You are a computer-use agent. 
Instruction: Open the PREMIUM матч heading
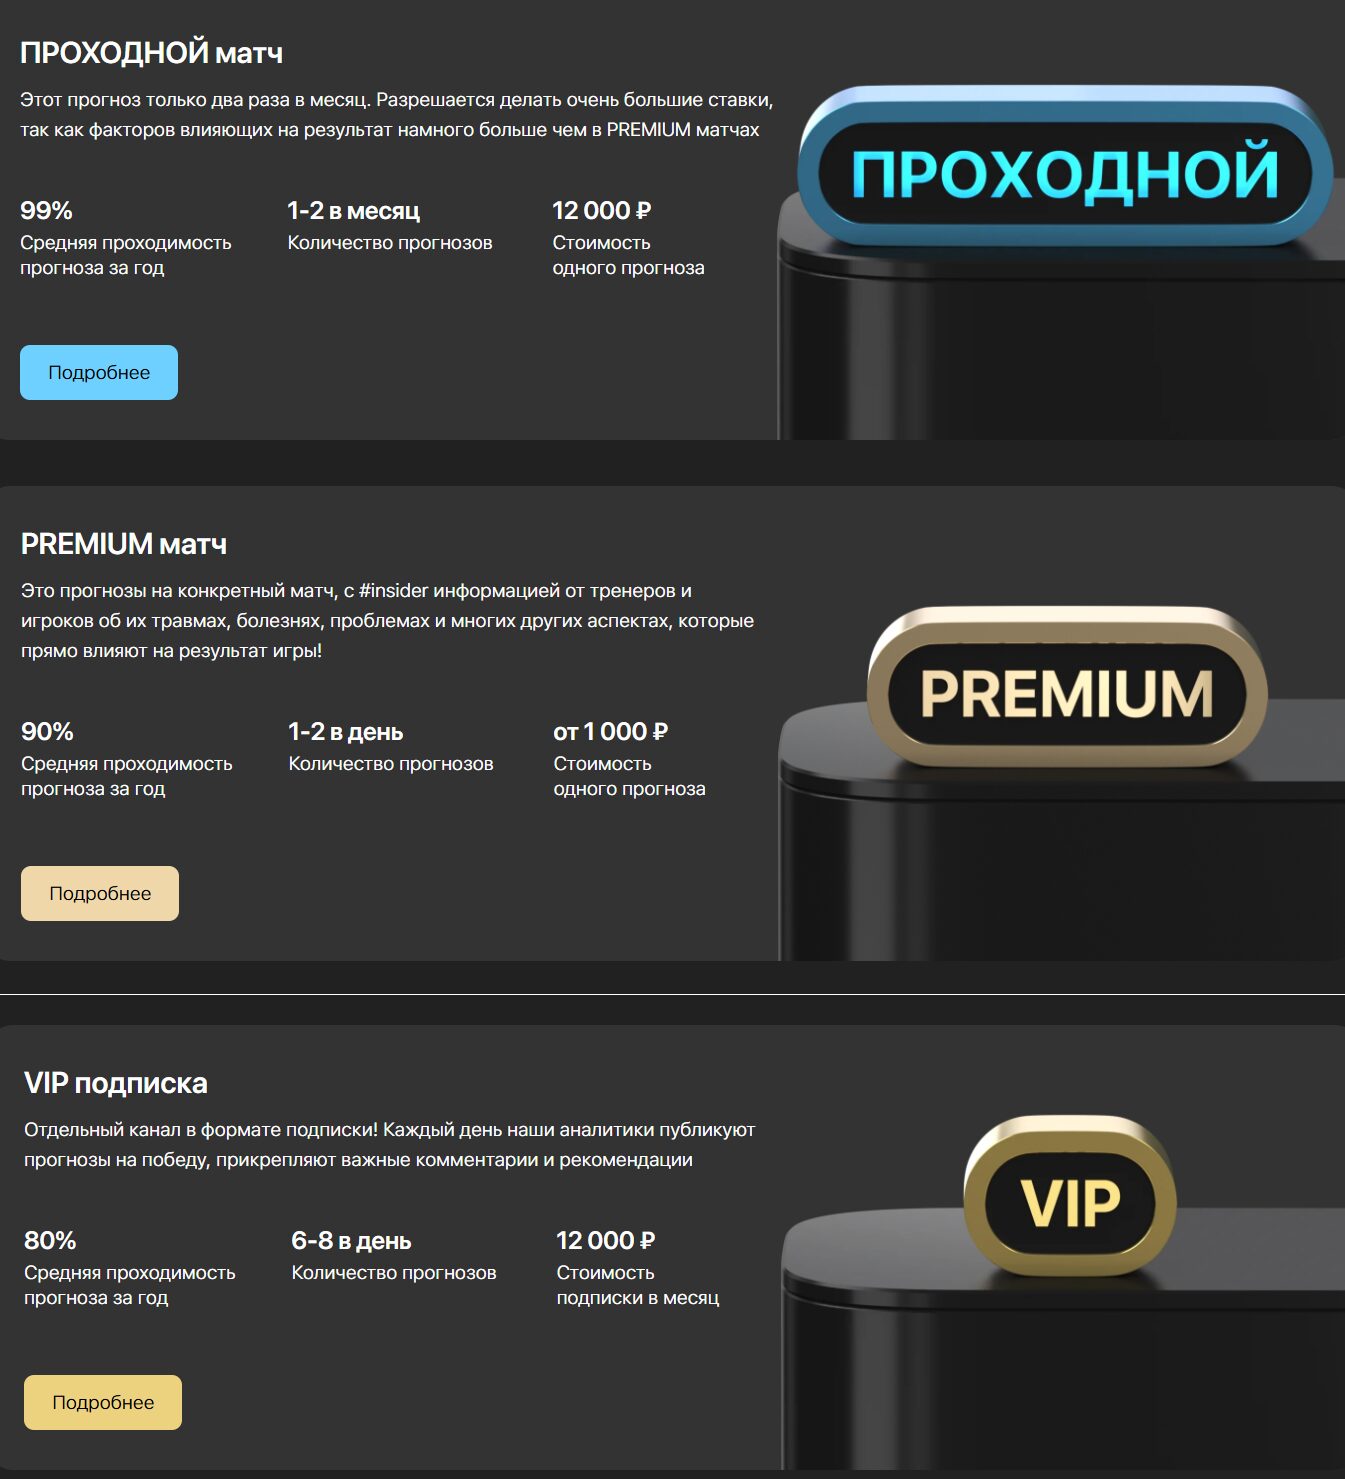[x=124, y=544]
